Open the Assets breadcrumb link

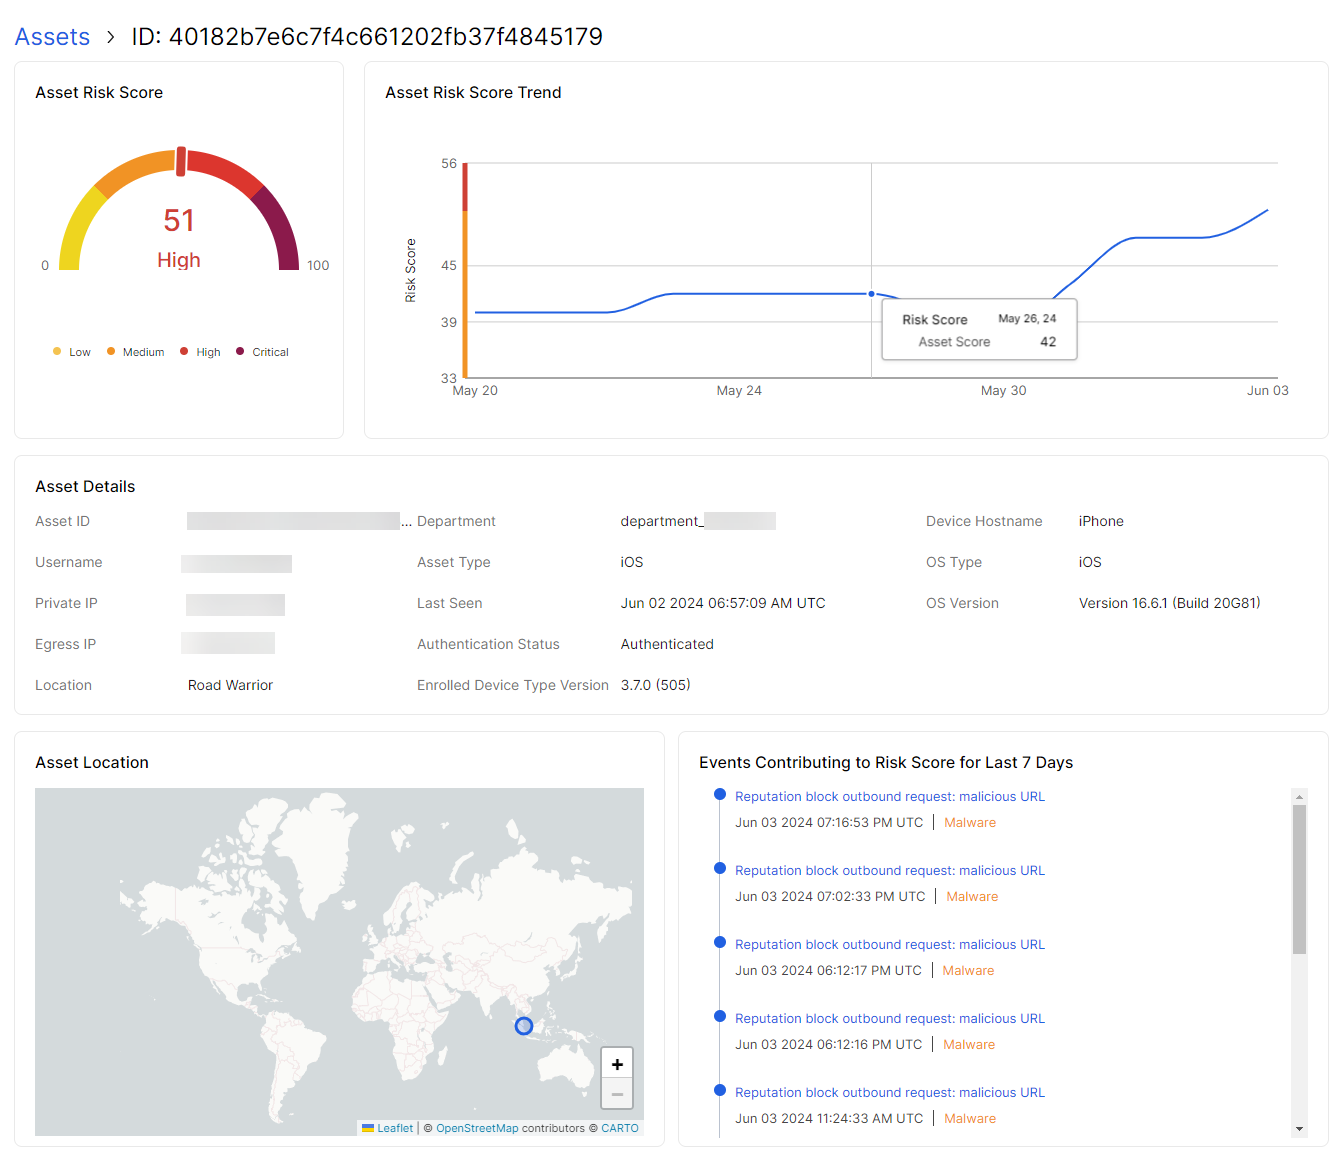(52, 36)
